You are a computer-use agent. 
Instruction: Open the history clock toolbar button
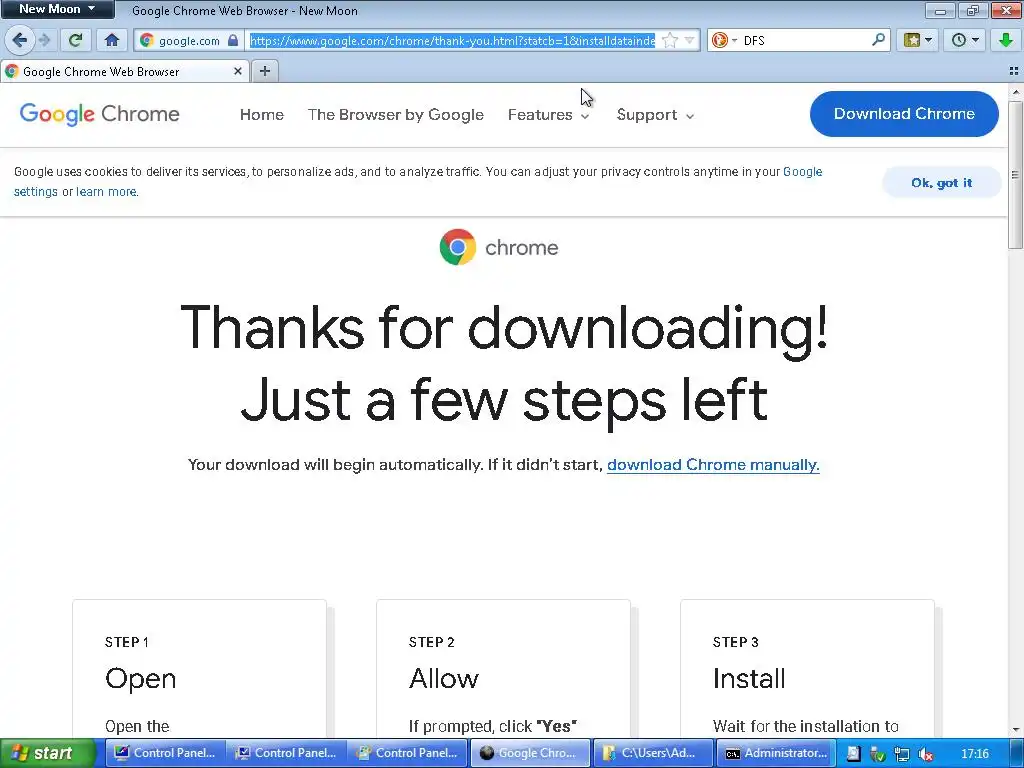coord(964,40)
